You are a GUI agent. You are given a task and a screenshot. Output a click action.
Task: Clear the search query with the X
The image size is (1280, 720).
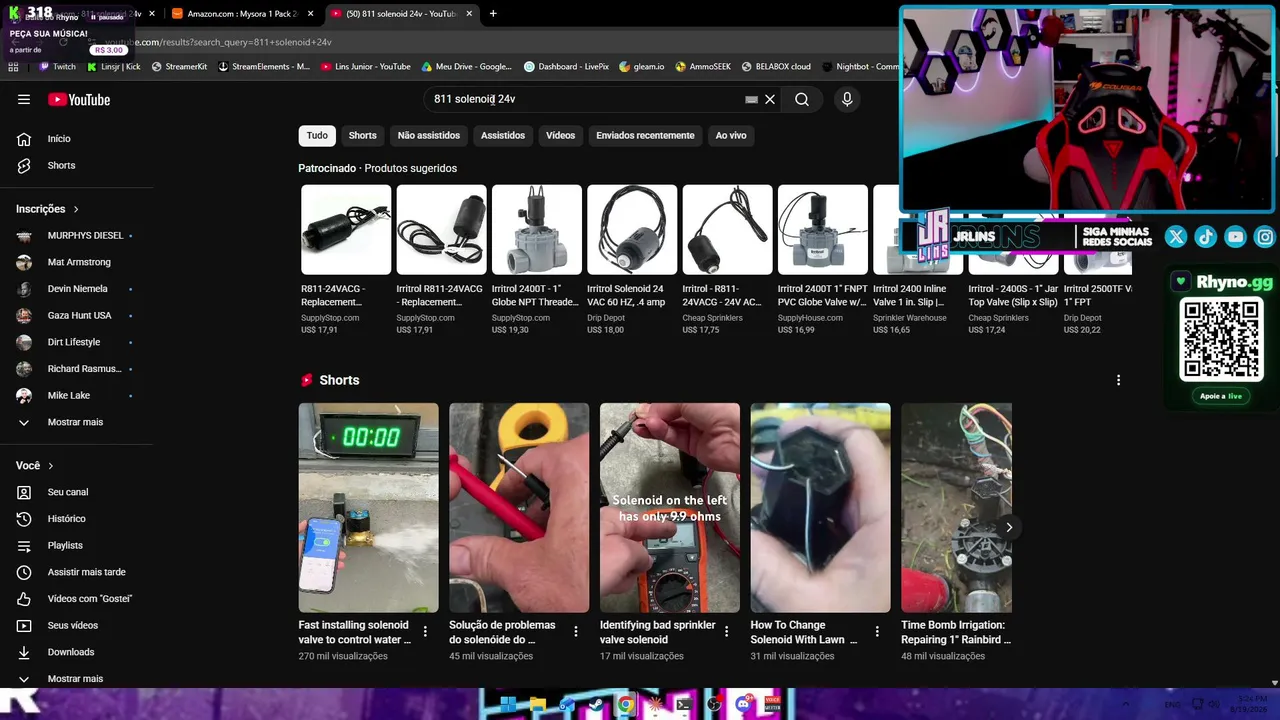pyautogui.click(x=770, y=99)
